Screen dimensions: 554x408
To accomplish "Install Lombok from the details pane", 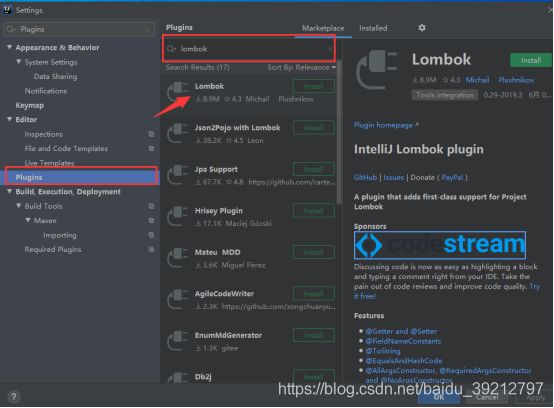I will [531, 60].
